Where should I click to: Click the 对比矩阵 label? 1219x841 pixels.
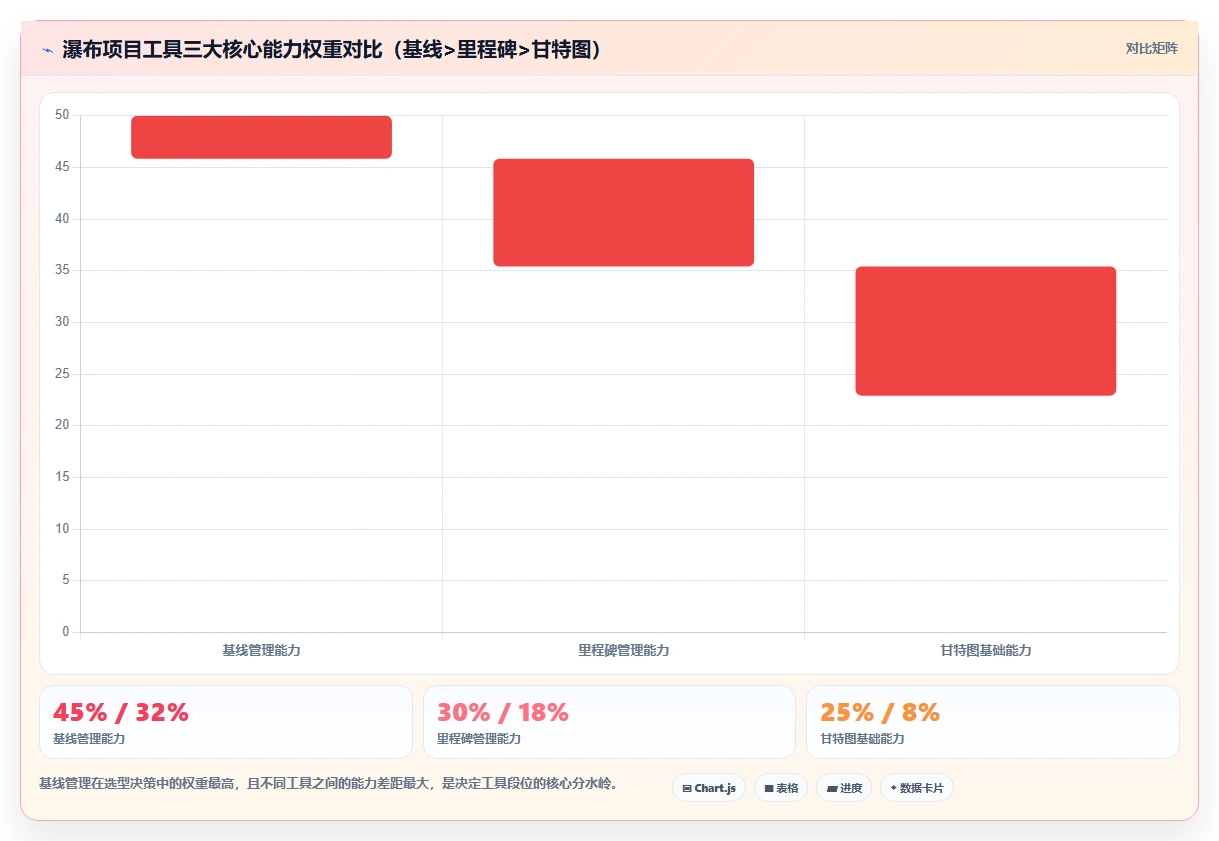coord(1151,48)
